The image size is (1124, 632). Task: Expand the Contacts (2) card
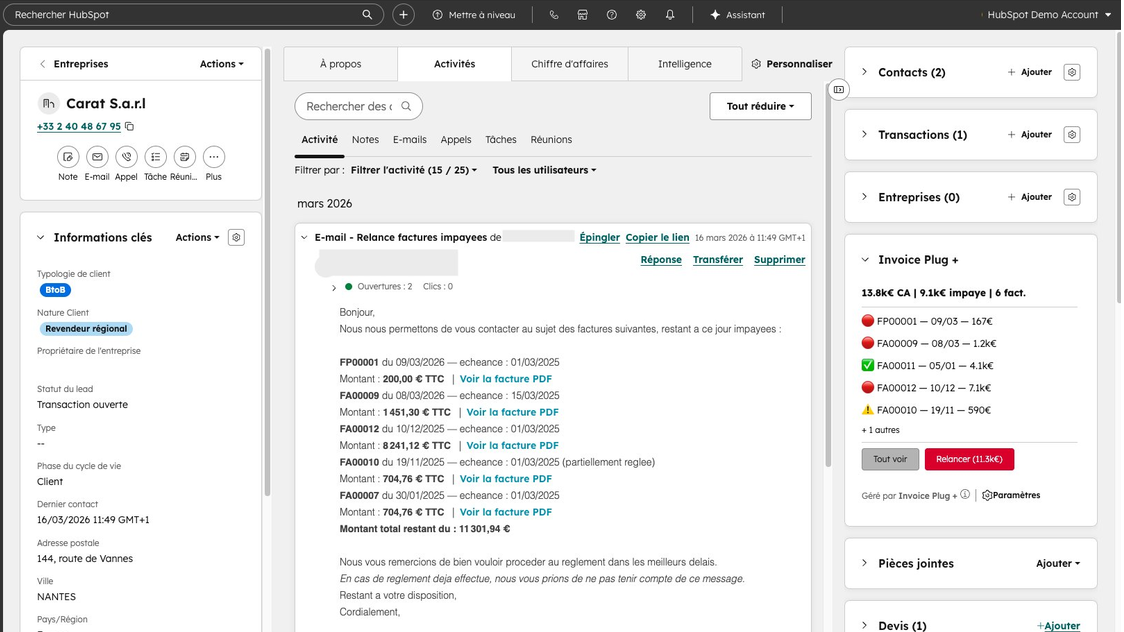pos(865,72)
